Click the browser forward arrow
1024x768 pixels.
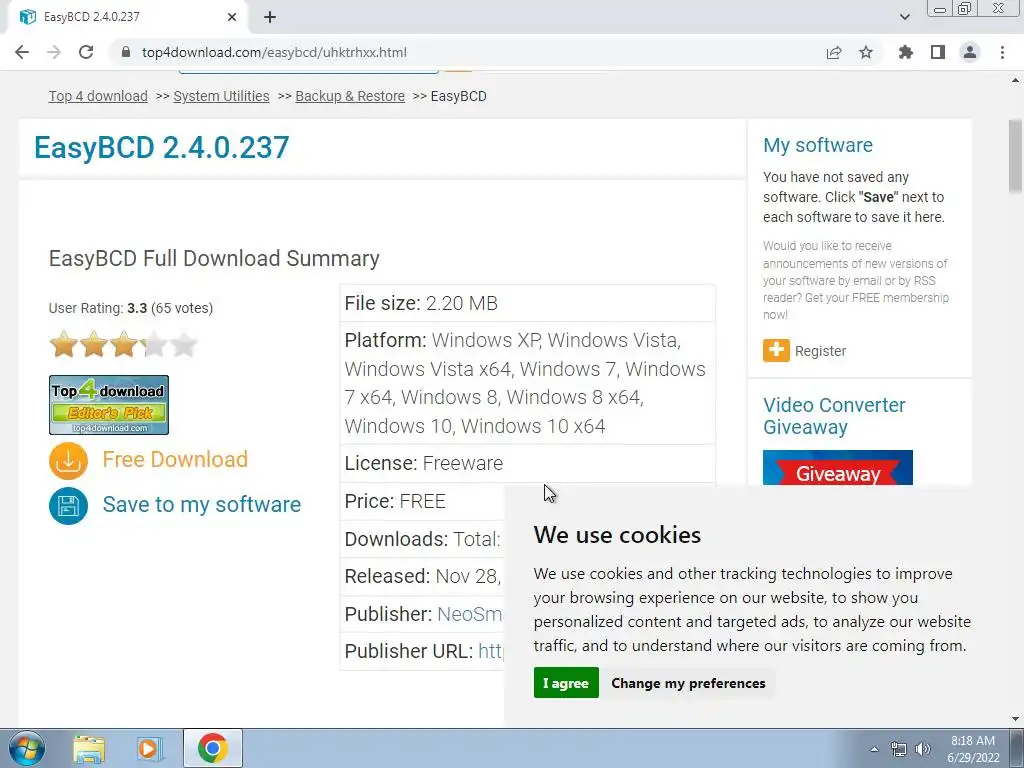click(54, 52)
